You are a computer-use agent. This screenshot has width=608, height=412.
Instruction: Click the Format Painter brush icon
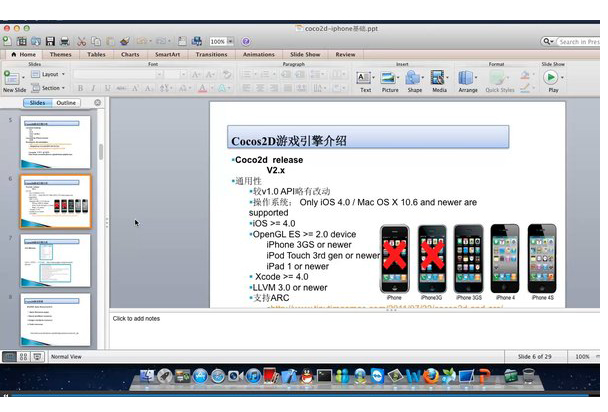click(x=124, y=41)
